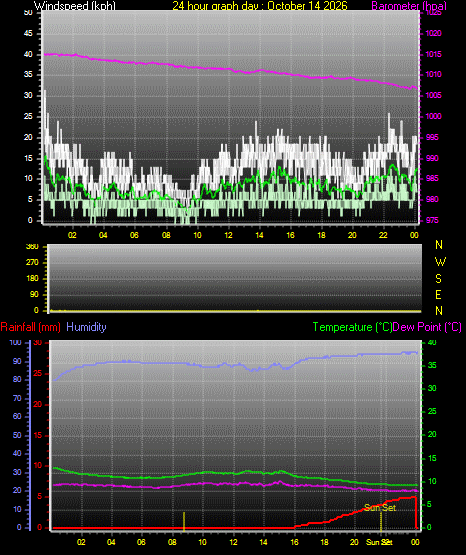This screenshot has width=466, height=555.
Task: Click hour 14 under the windspeed chart
Action: coord(259,235)
